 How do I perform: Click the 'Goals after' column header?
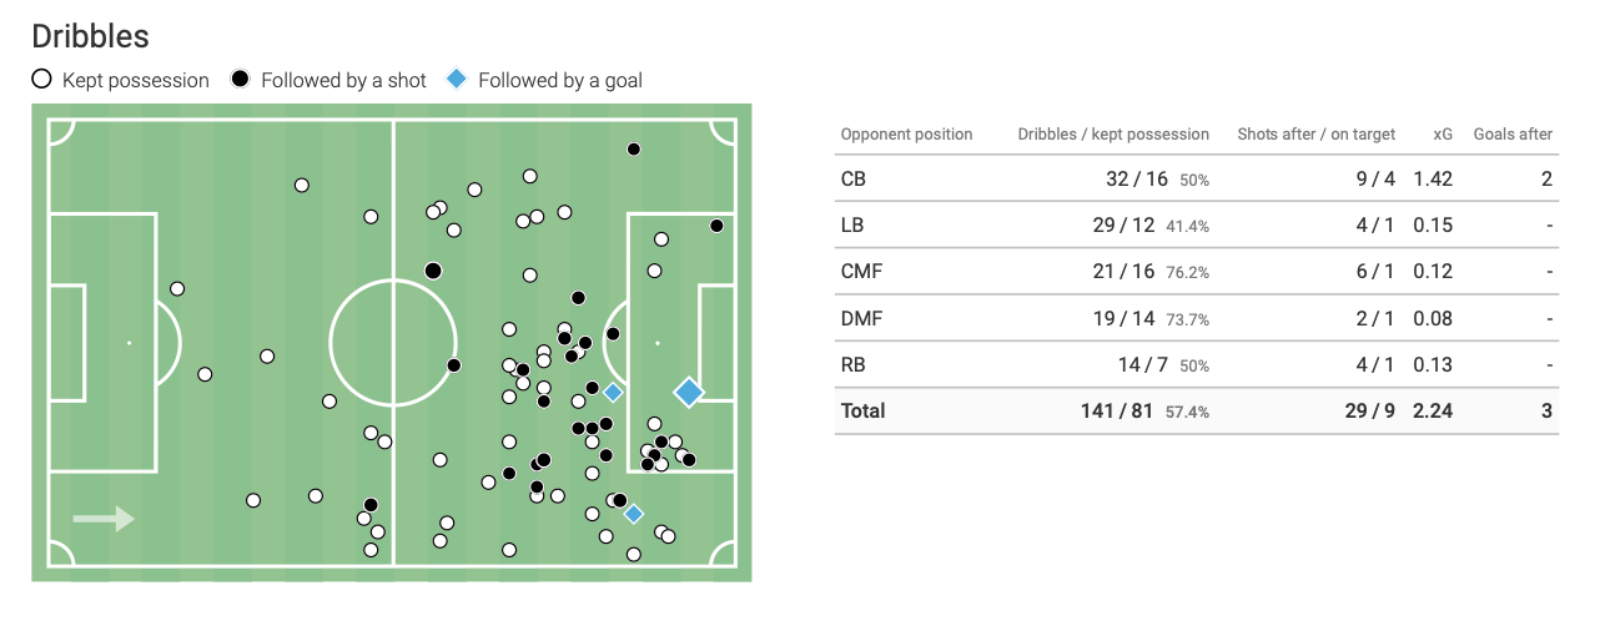pos(1512,134)
